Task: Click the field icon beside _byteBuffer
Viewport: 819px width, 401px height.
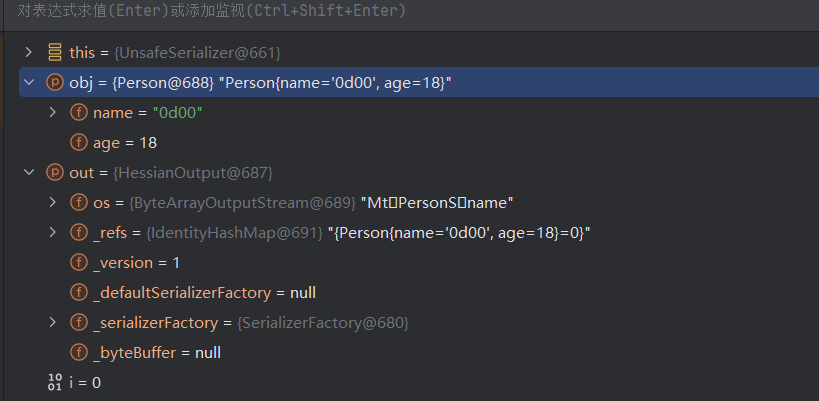Action: (78, 353)
